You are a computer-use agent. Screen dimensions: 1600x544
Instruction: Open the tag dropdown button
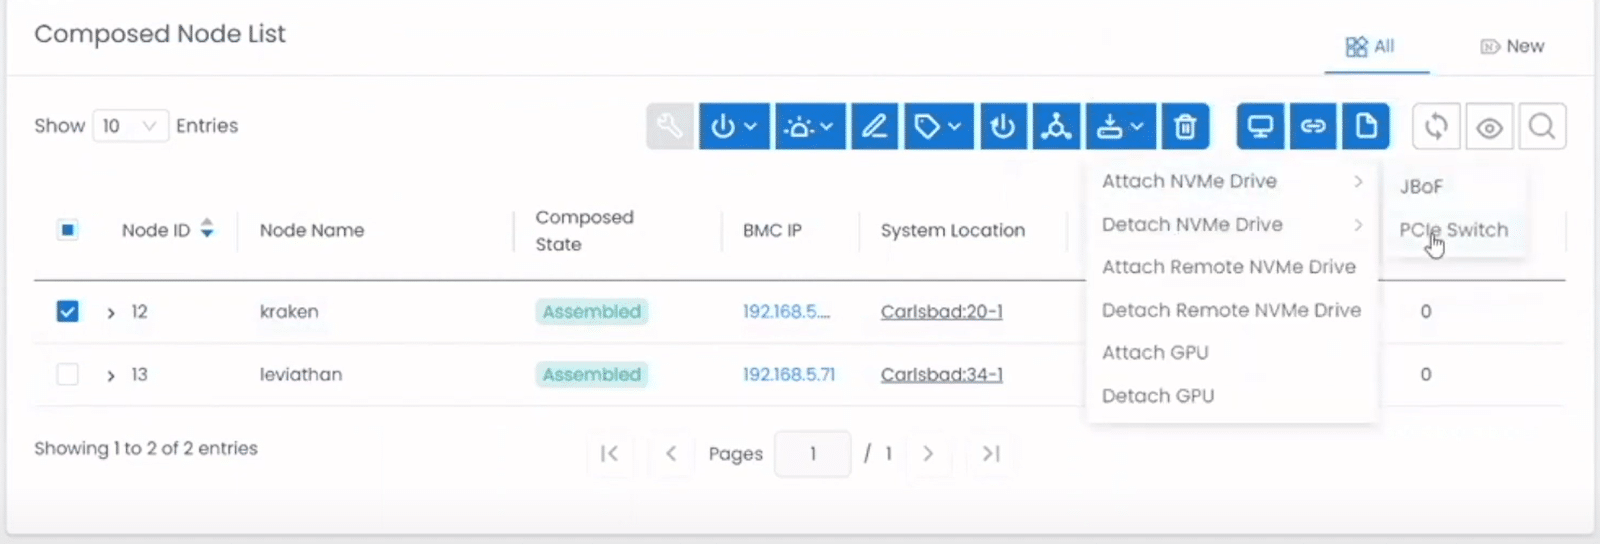[938, 126]
